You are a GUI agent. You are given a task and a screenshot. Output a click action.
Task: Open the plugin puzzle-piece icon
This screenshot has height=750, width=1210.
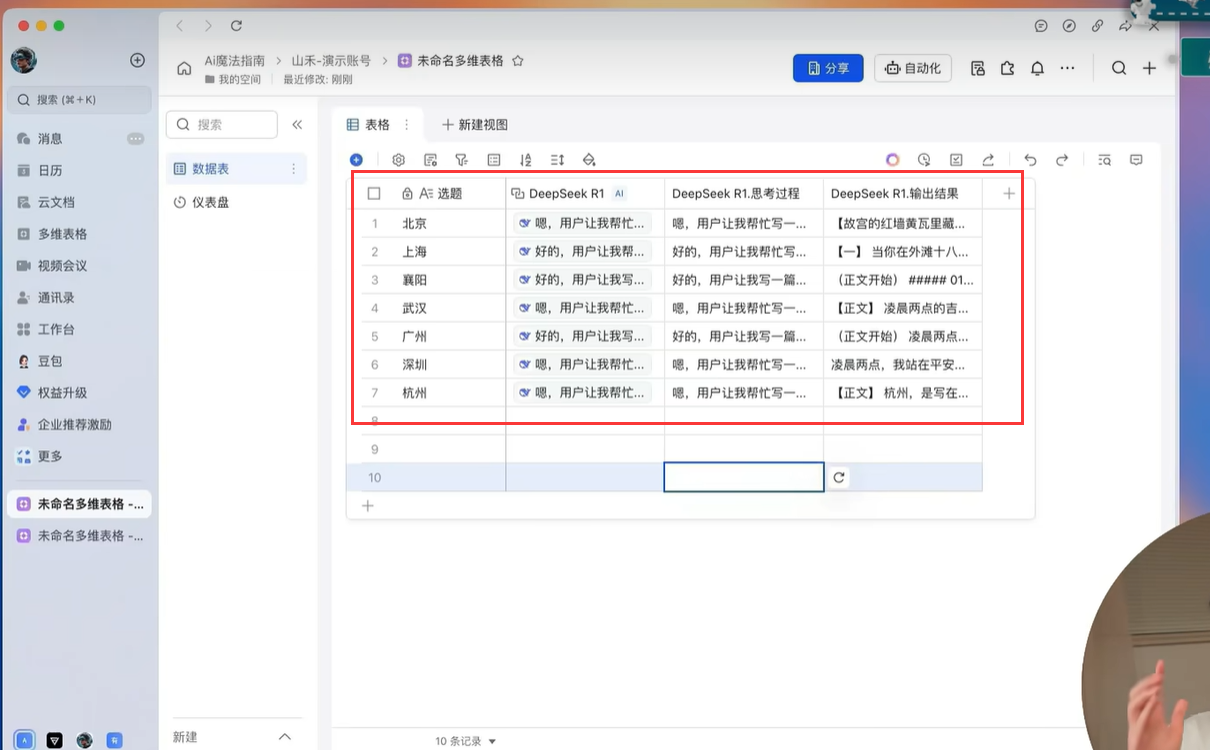point(1007,68)
